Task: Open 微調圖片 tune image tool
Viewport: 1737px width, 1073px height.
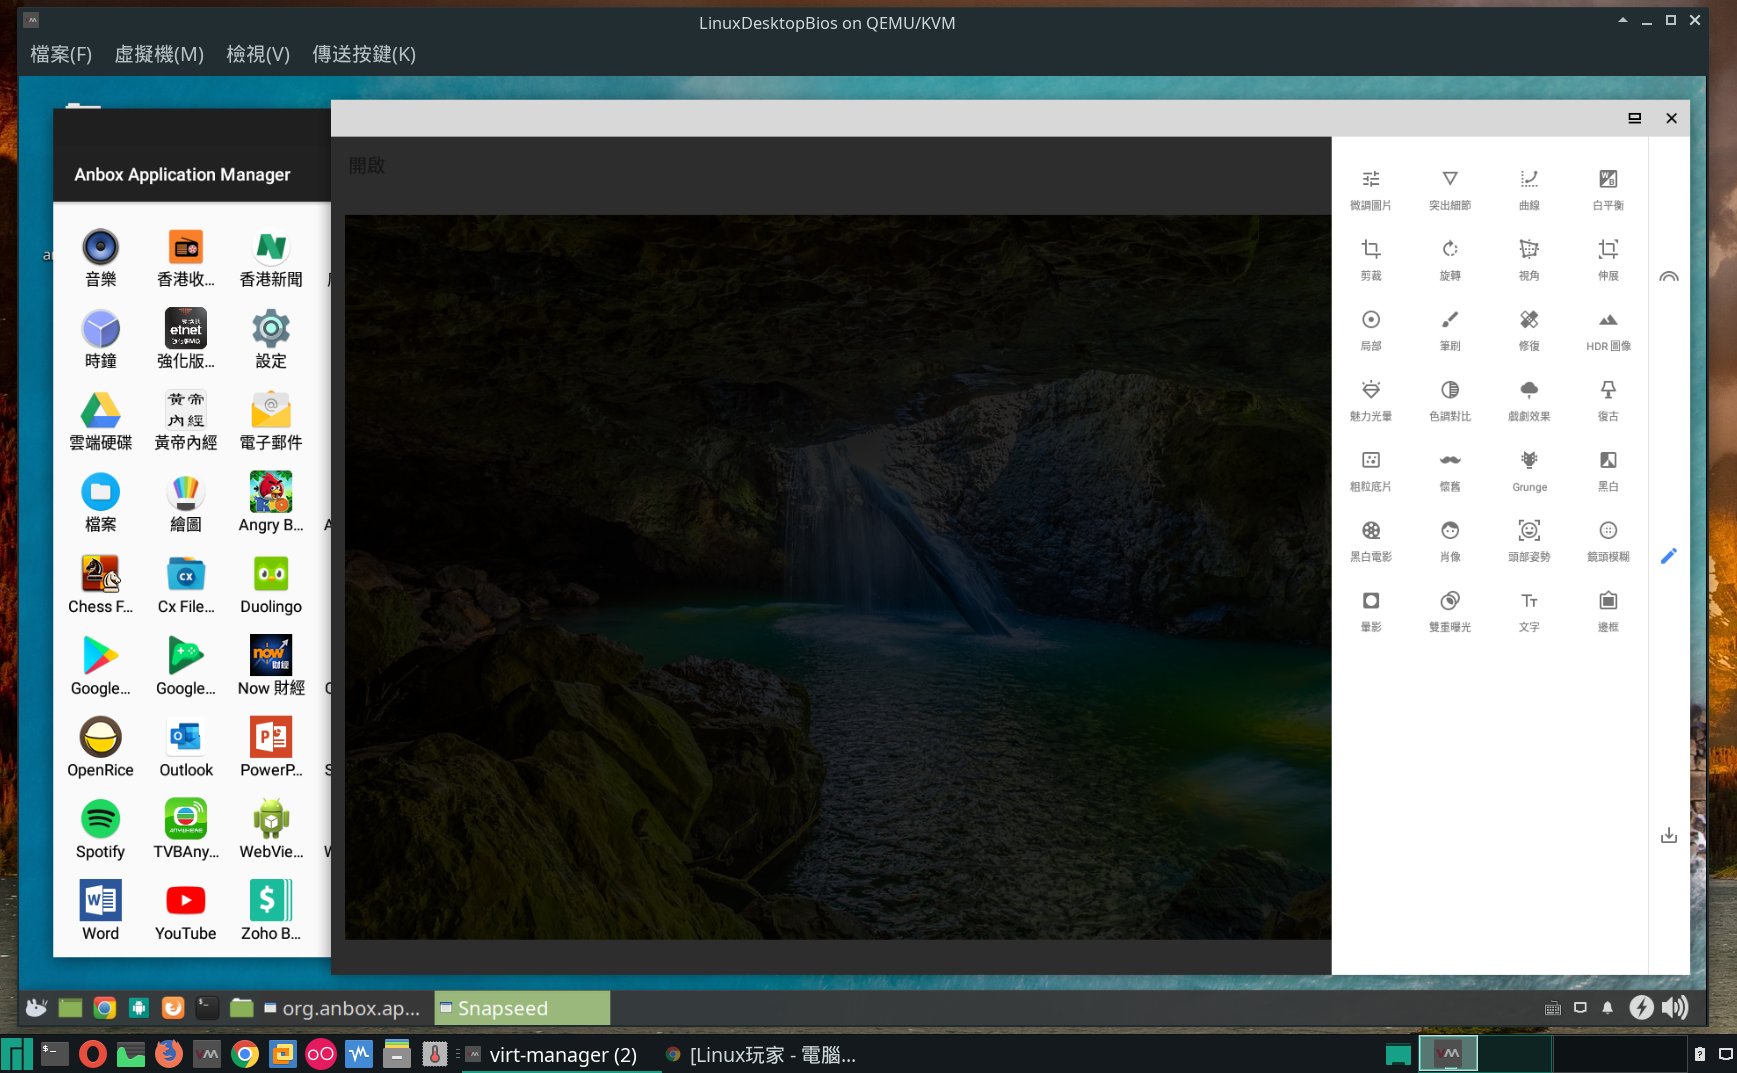Action: (x=1370, y=188)
